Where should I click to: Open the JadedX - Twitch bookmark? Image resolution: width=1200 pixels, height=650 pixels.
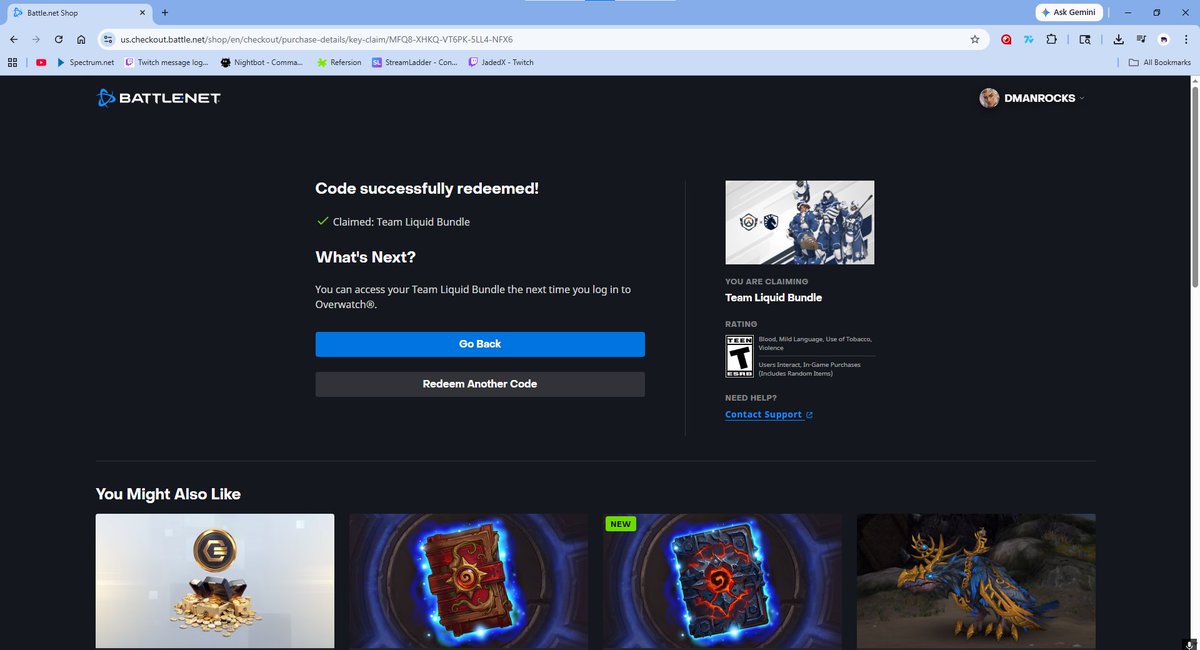tap(501, 62)
